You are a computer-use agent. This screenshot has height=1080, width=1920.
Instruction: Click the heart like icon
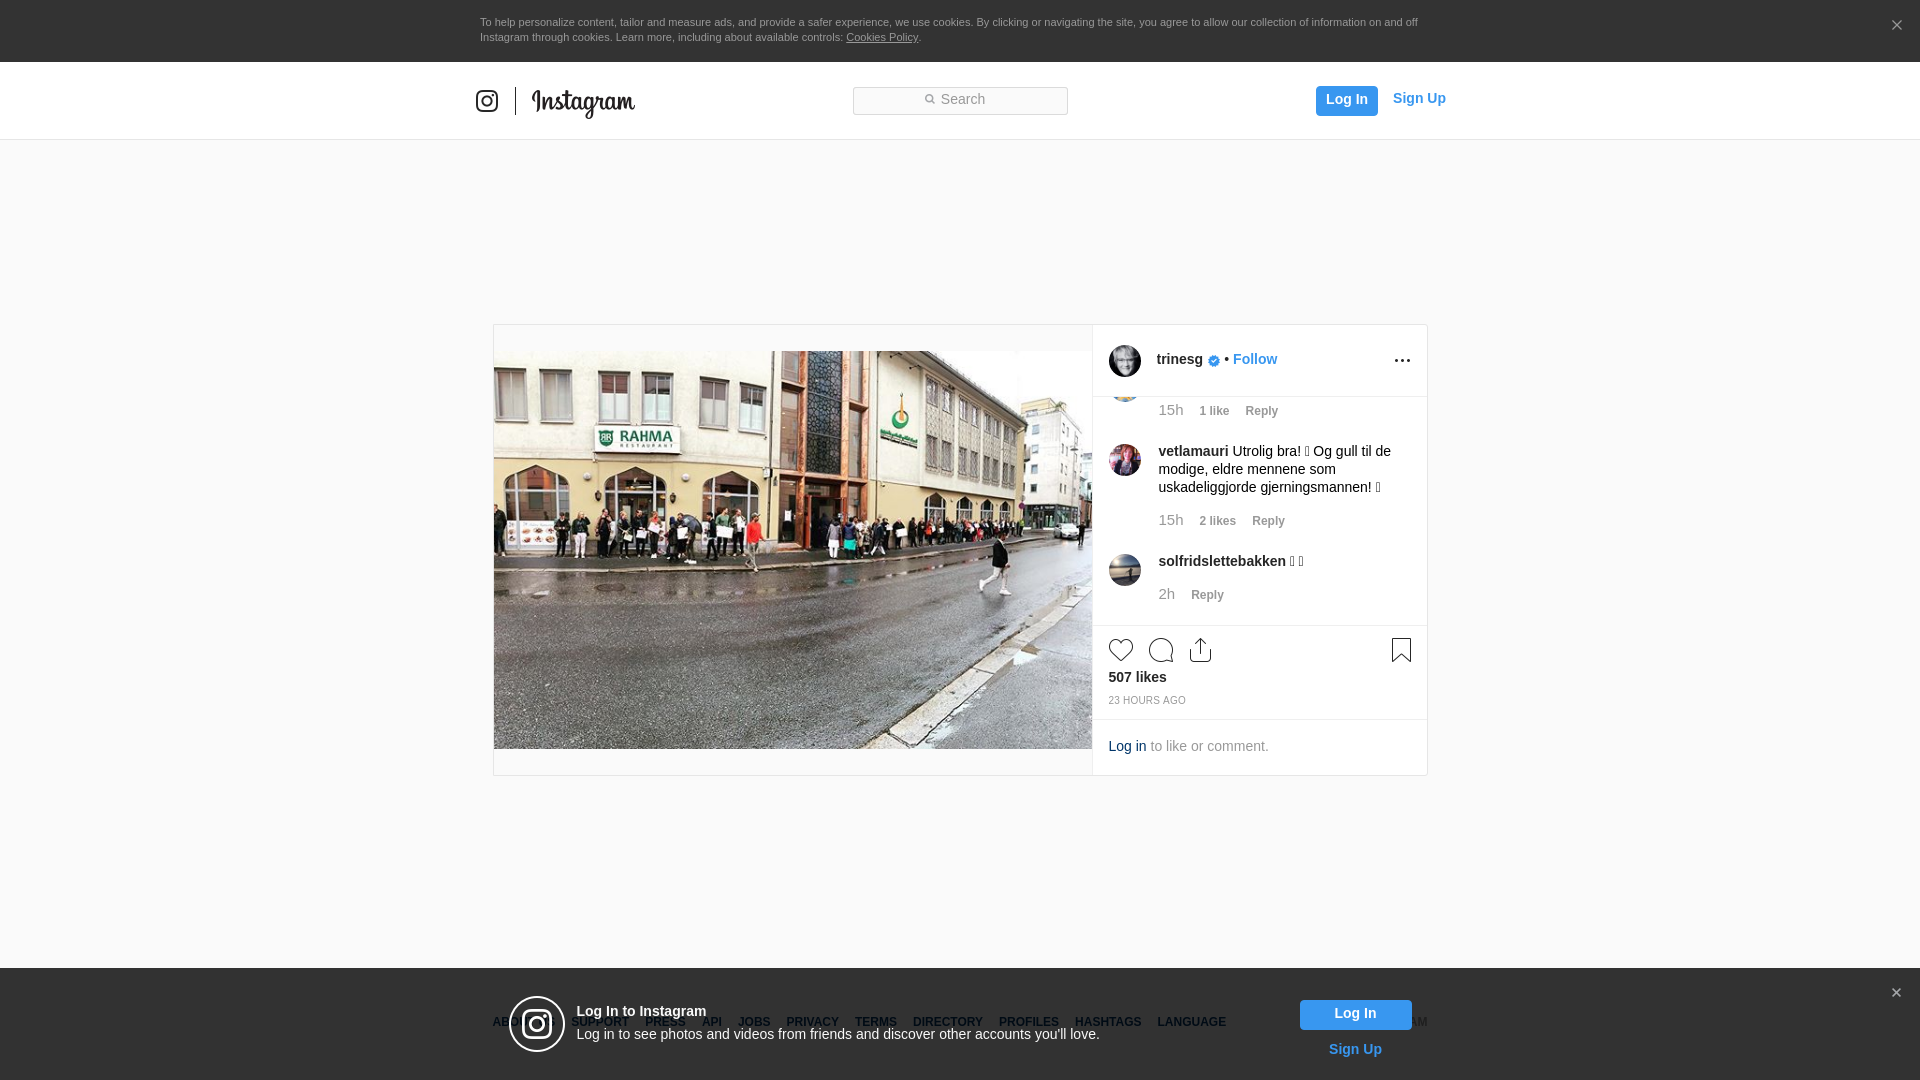(x=1120, y=650)
